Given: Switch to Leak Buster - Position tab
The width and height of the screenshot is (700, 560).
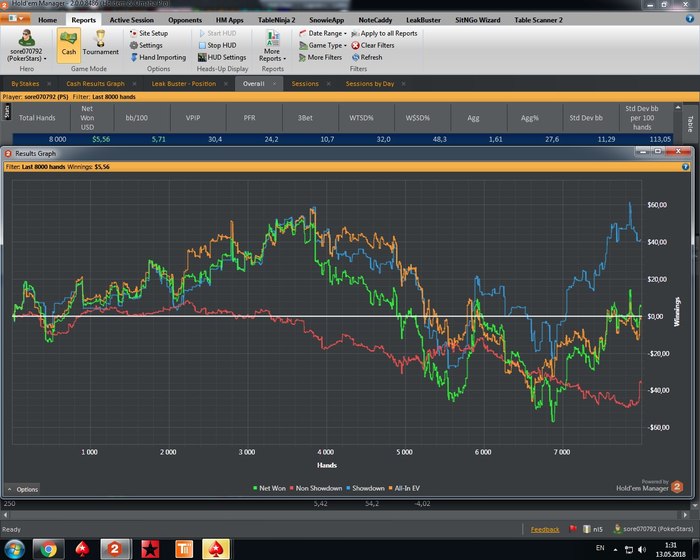Looking at the screenshot, I should click(x=183, y=84).
